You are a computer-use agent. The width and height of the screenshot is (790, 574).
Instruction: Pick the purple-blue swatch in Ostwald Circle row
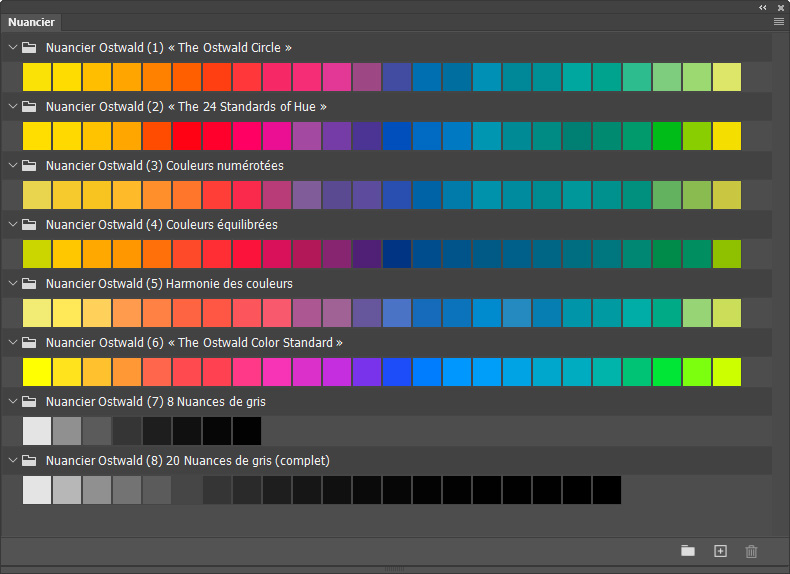[x=397, y=77]
